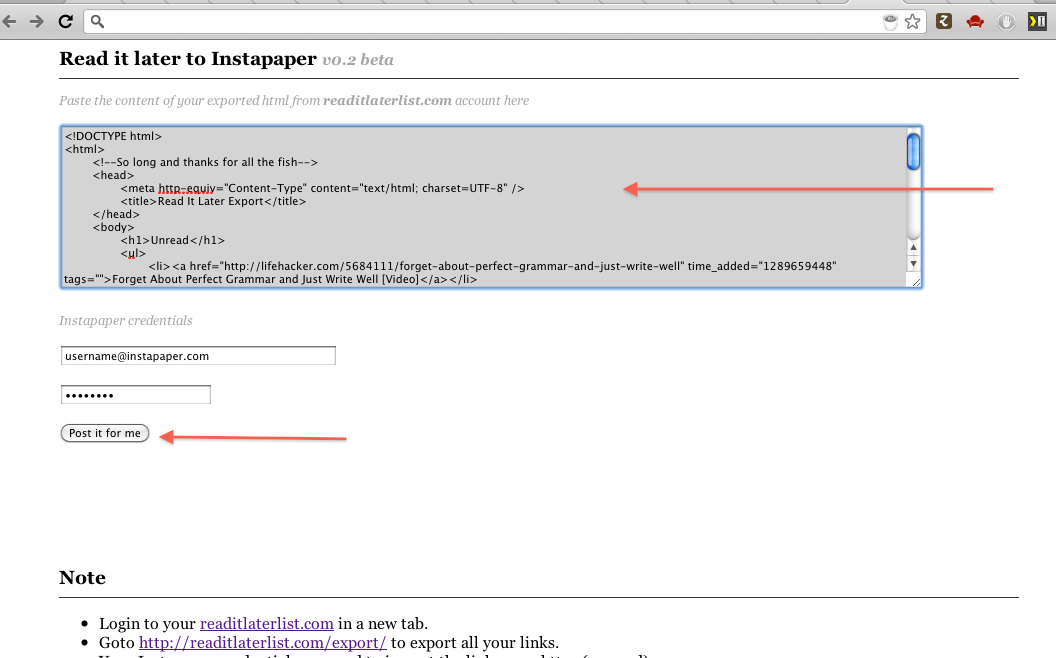
Task: Click the magnifier icon in the address bar
Action: pyautogui.click(x=98, y=22)
